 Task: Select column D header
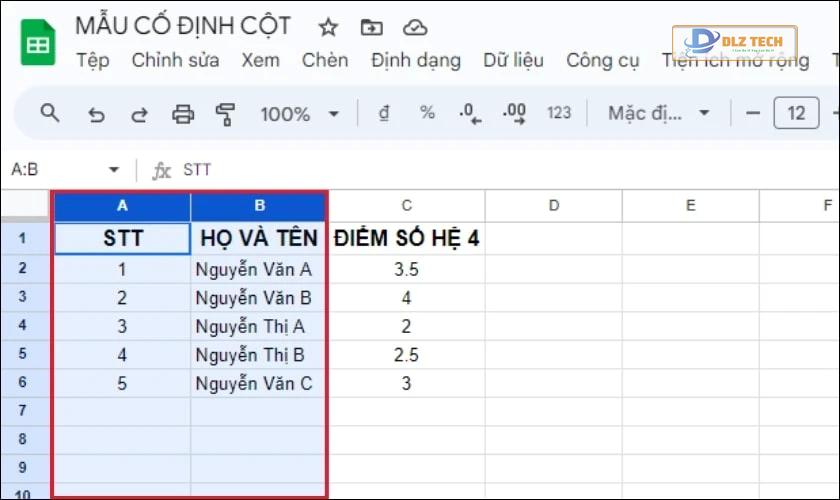tap(554, 206)
